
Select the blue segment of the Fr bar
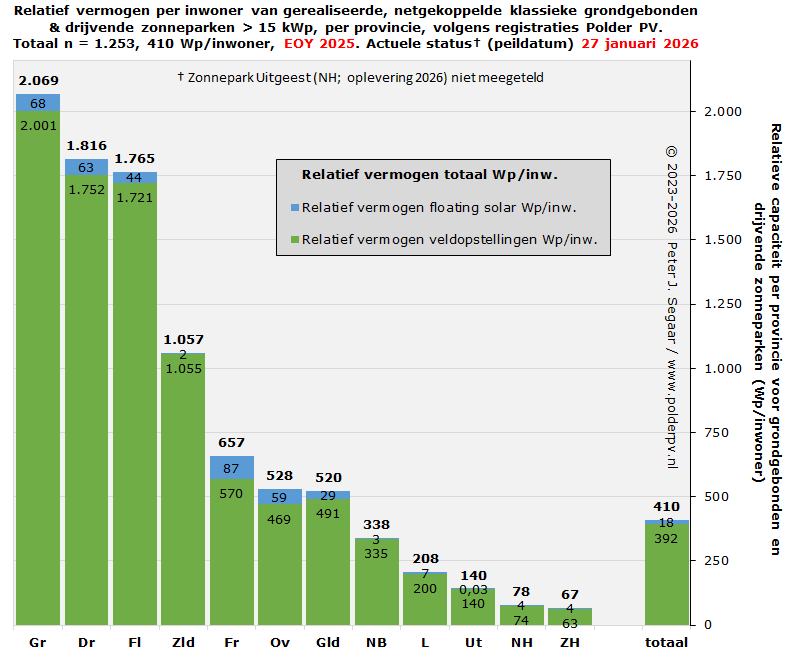click(x=231, y=468)
